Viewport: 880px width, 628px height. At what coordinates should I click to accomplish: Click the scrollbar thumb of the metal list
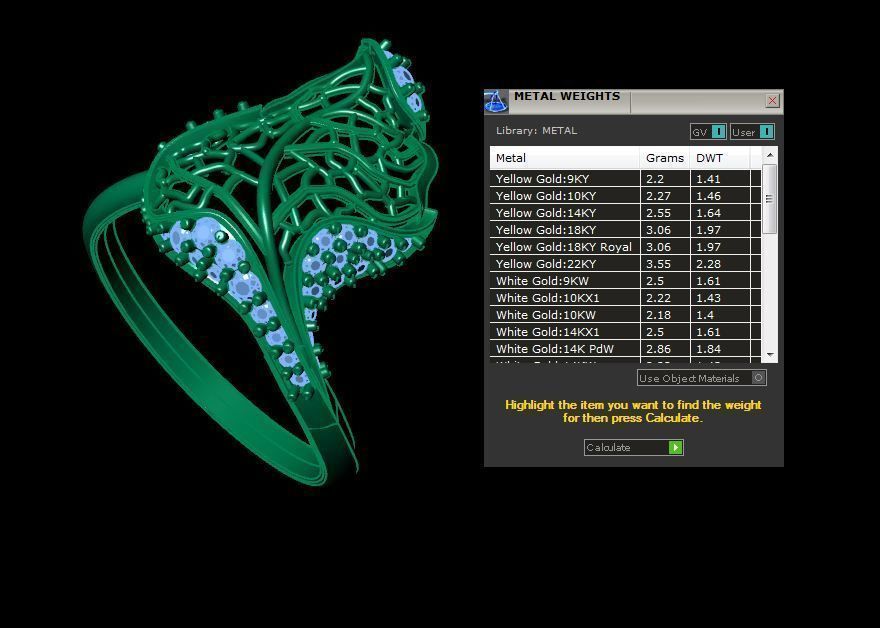click(770, 199)
